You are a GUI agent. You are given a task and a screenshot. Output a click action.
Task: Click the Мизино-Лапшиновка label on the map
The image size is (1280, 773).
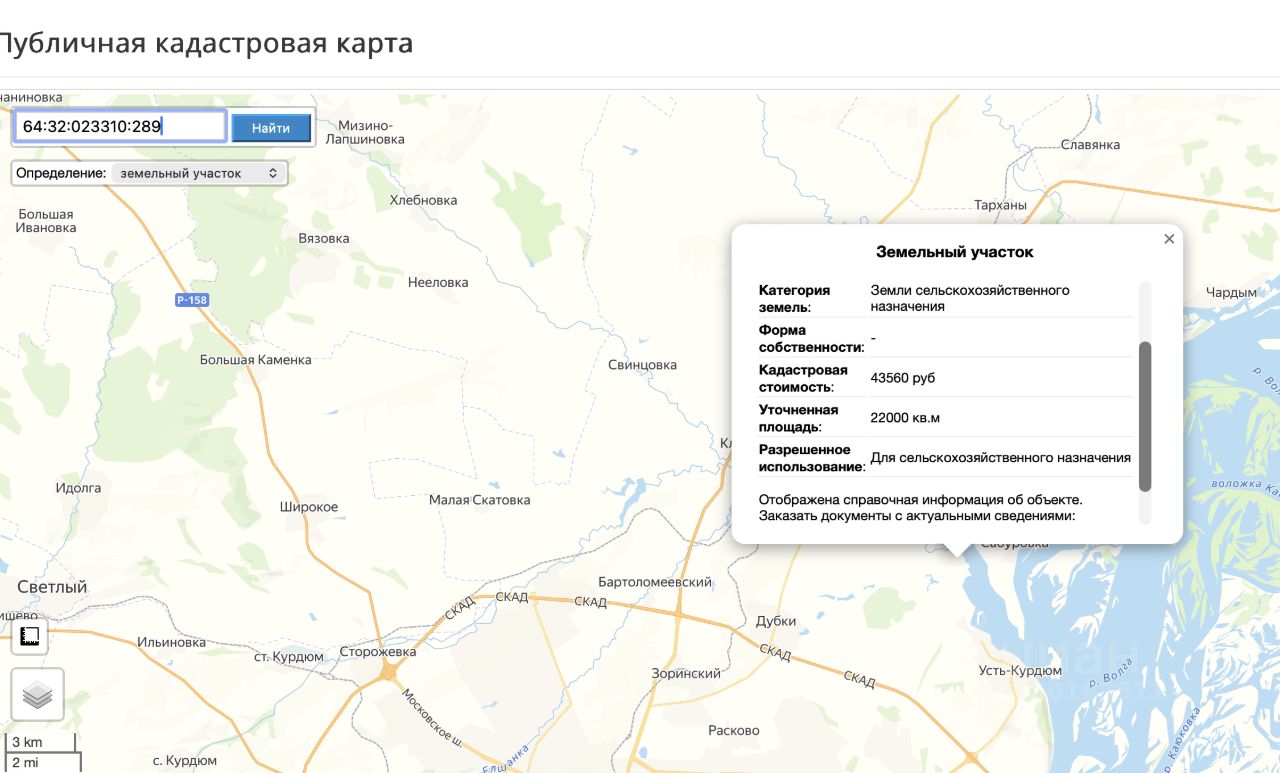[x=371, y=132]
